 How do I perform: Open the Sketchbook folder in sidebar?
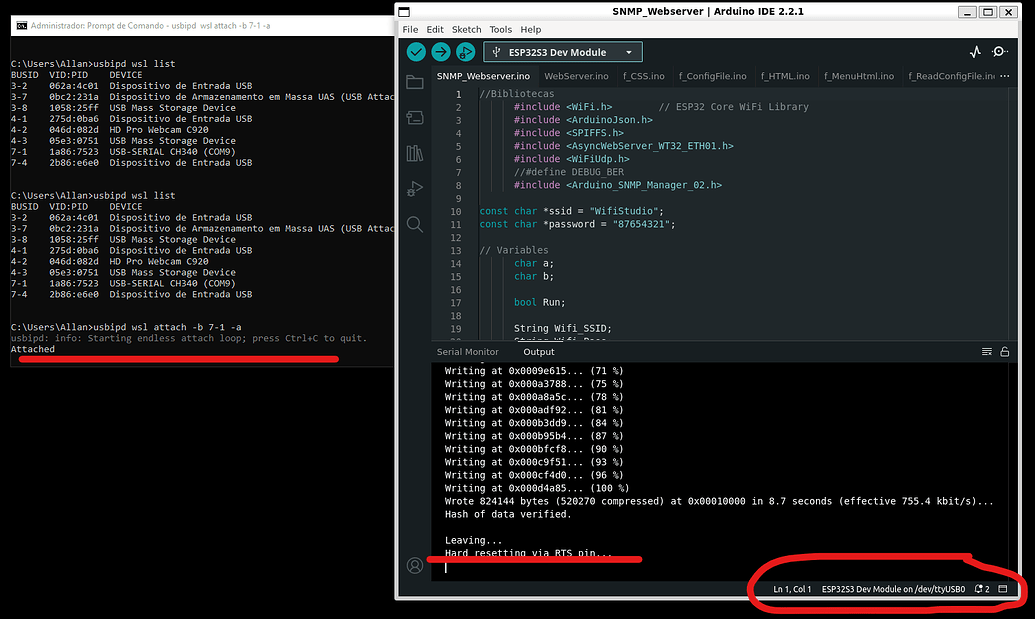415,83
